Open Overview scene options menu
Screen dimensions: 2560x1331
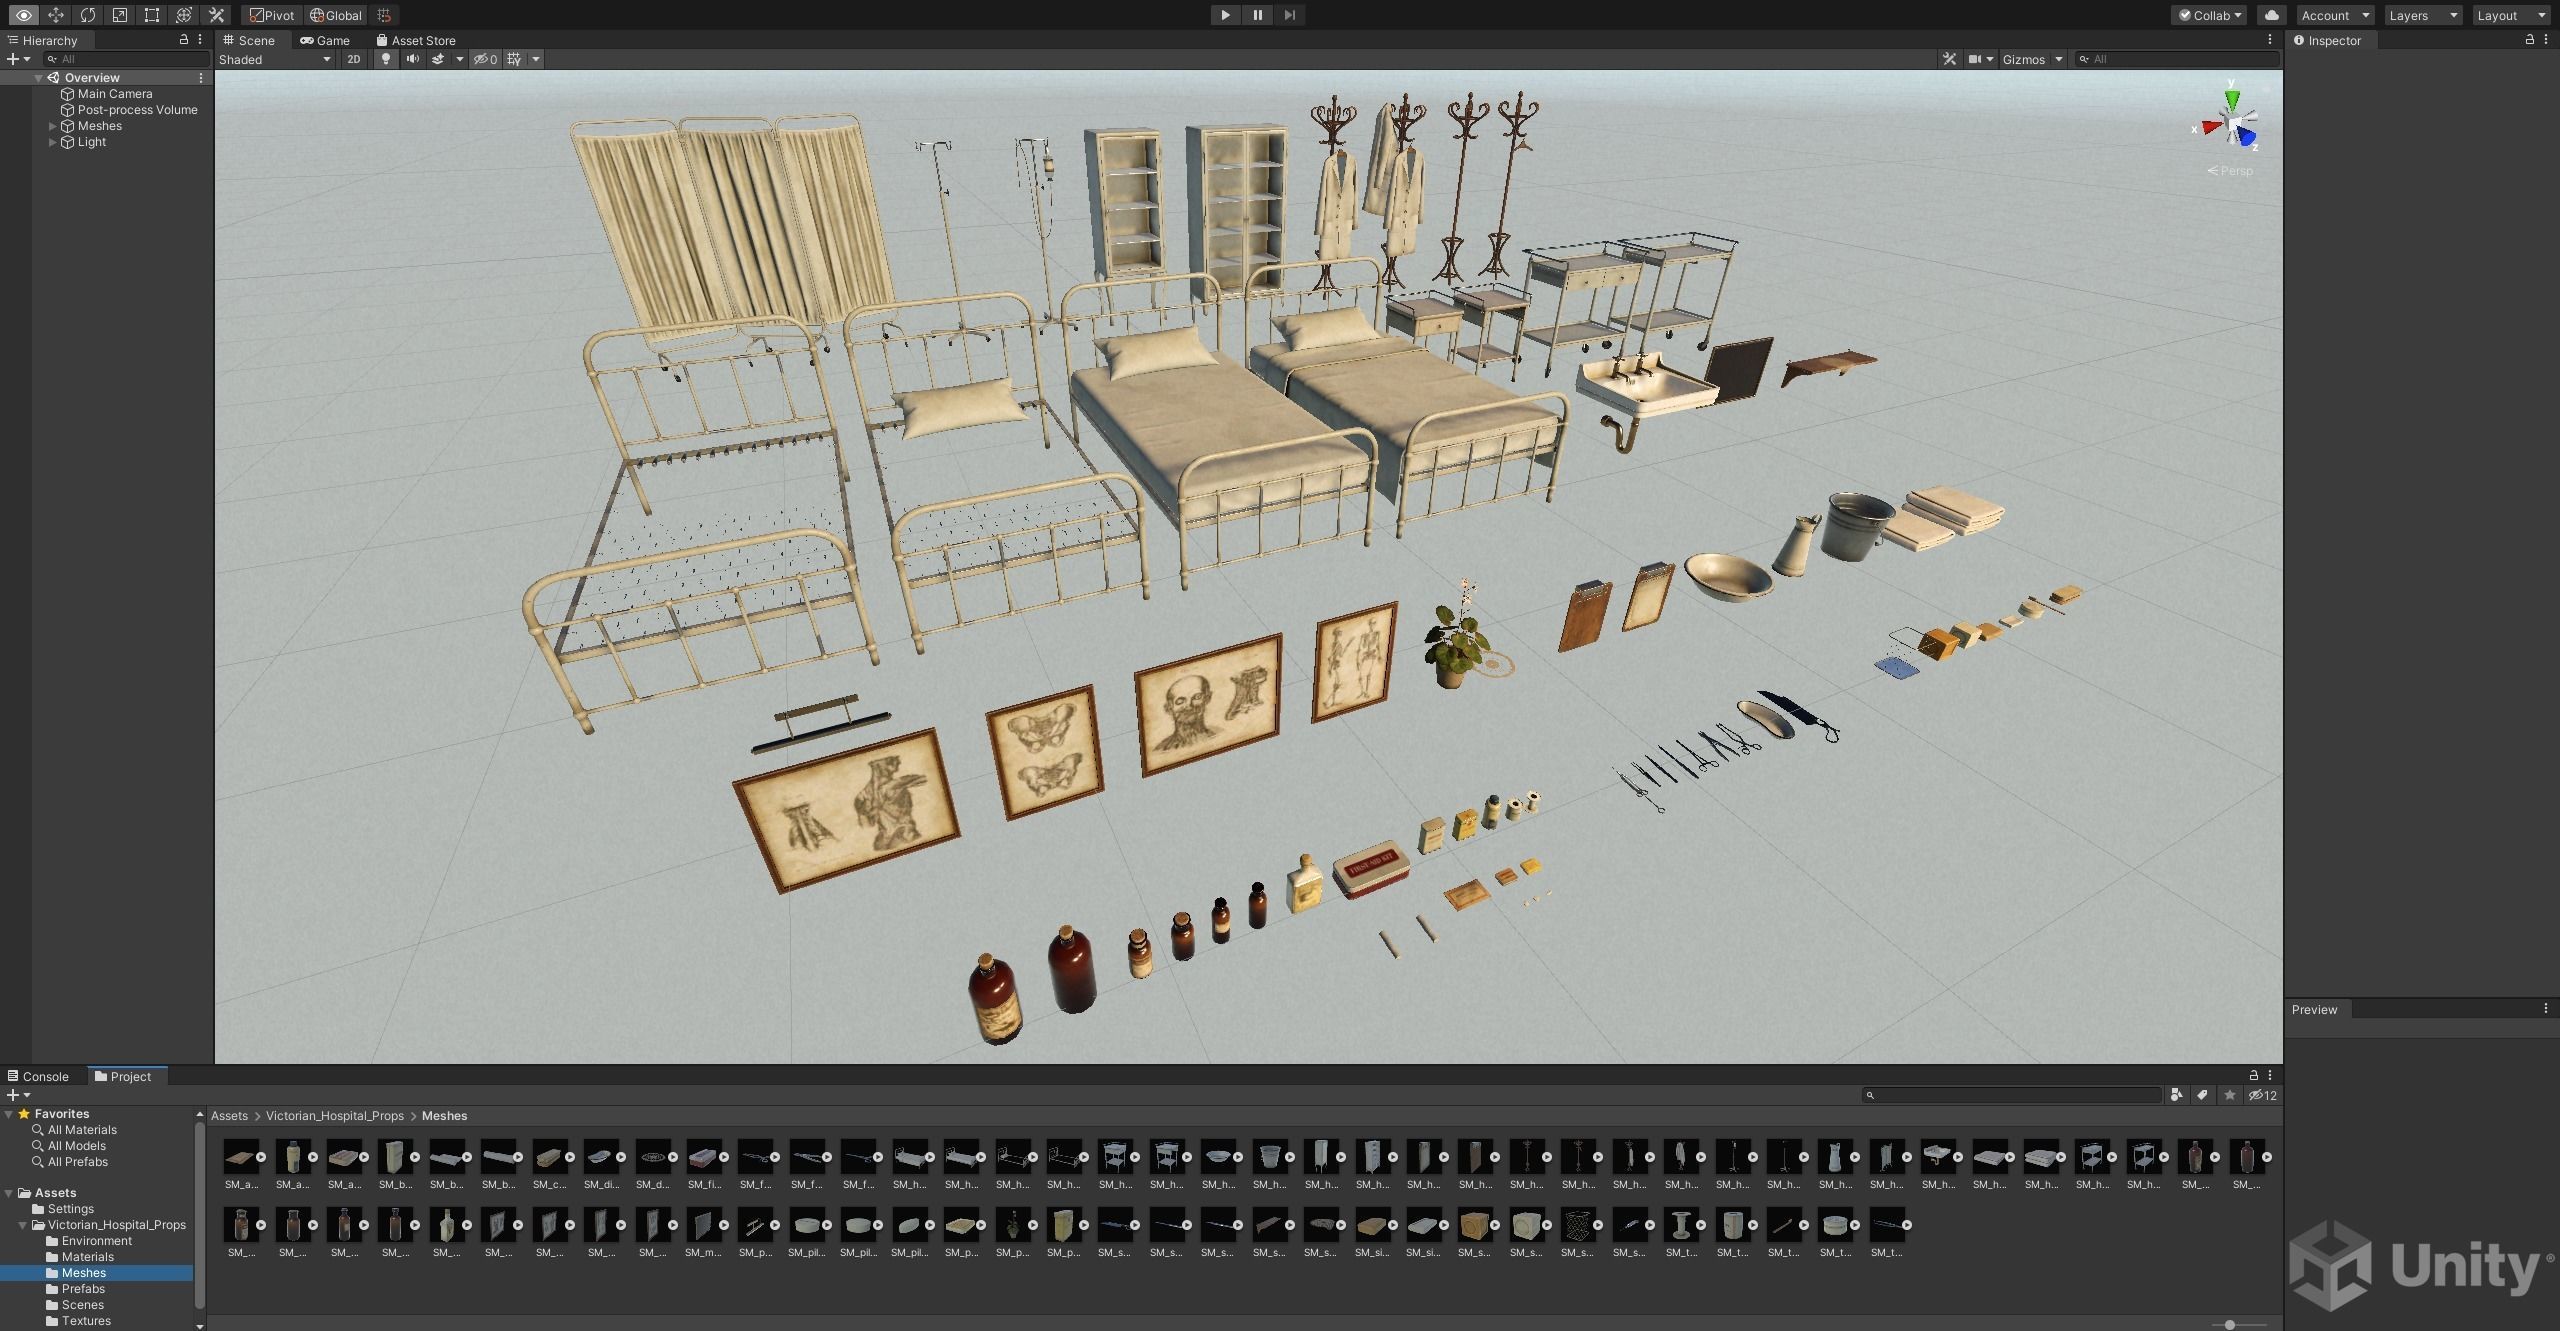pos(200,78)
